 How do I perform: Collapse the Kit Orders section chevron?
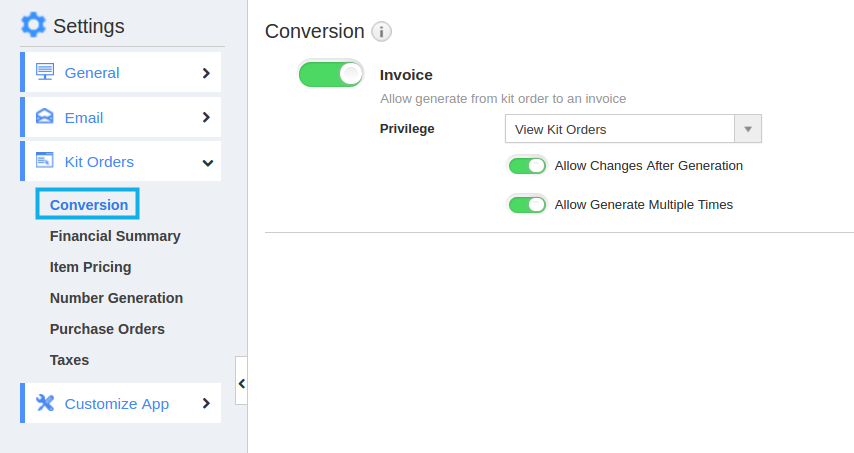208,163
